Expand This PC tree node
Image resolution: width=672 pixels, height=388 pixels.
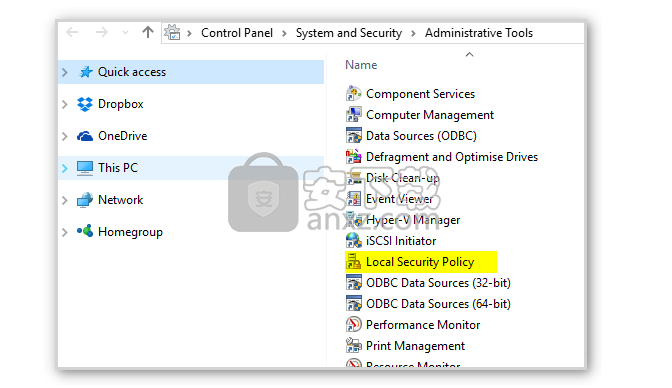[x=65, y=168]
